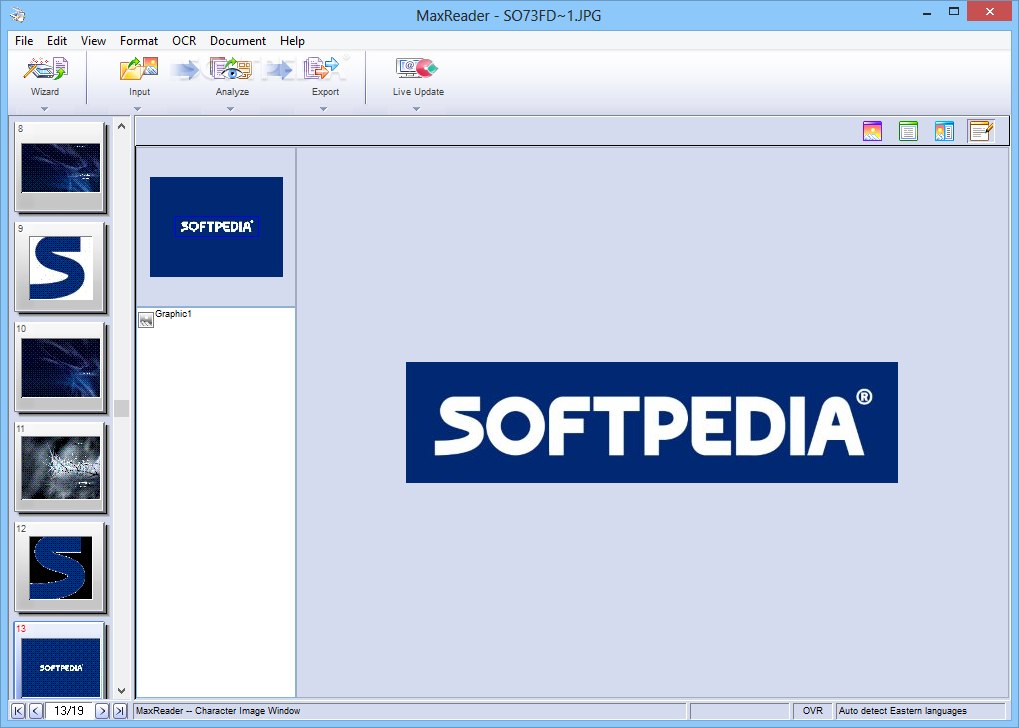Maximize the MaxReader window
Image resolution: width=1019 pixels, height=728 pixels.
pos(953,12)
